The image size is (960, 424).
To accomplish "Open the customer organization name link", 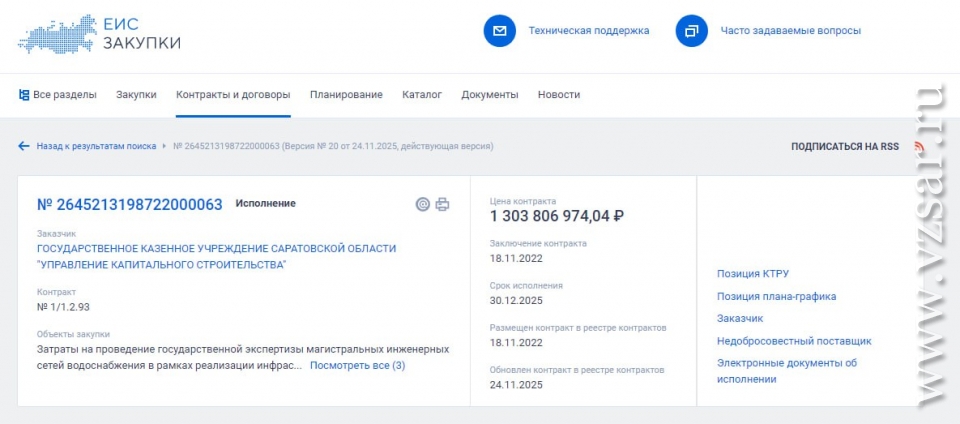I will click(x=216, y=256).
